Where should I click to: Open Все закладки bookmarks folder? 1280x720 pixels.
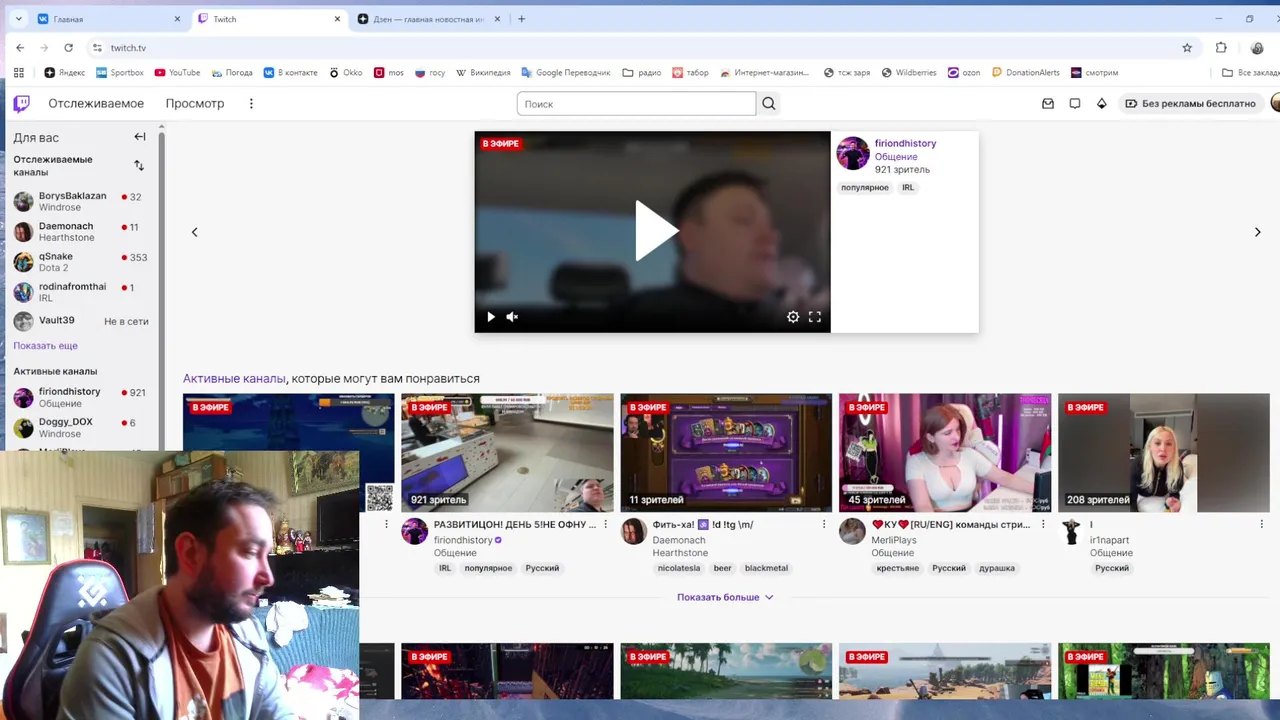pyautogui.click(x=1251, y=72)
